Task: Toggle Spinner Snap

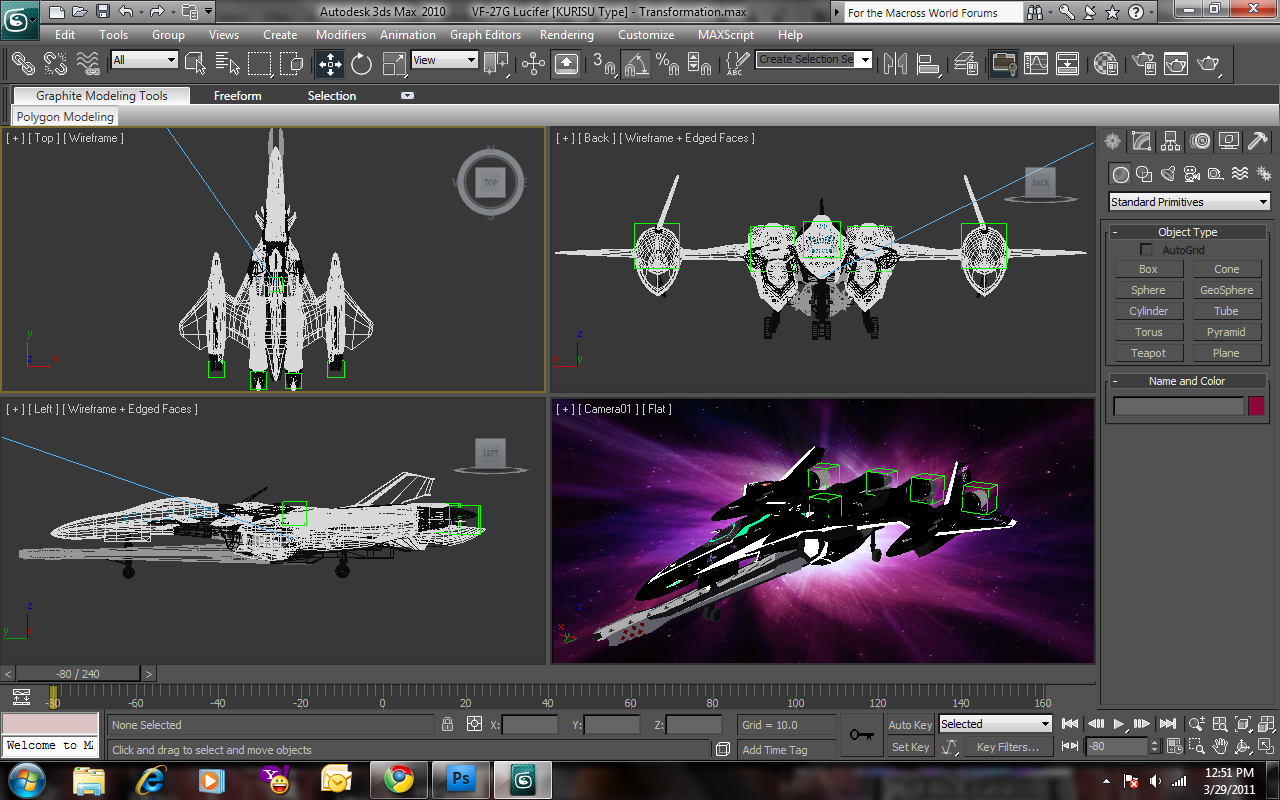Action: pyautogui.click(x=700, y=64)
